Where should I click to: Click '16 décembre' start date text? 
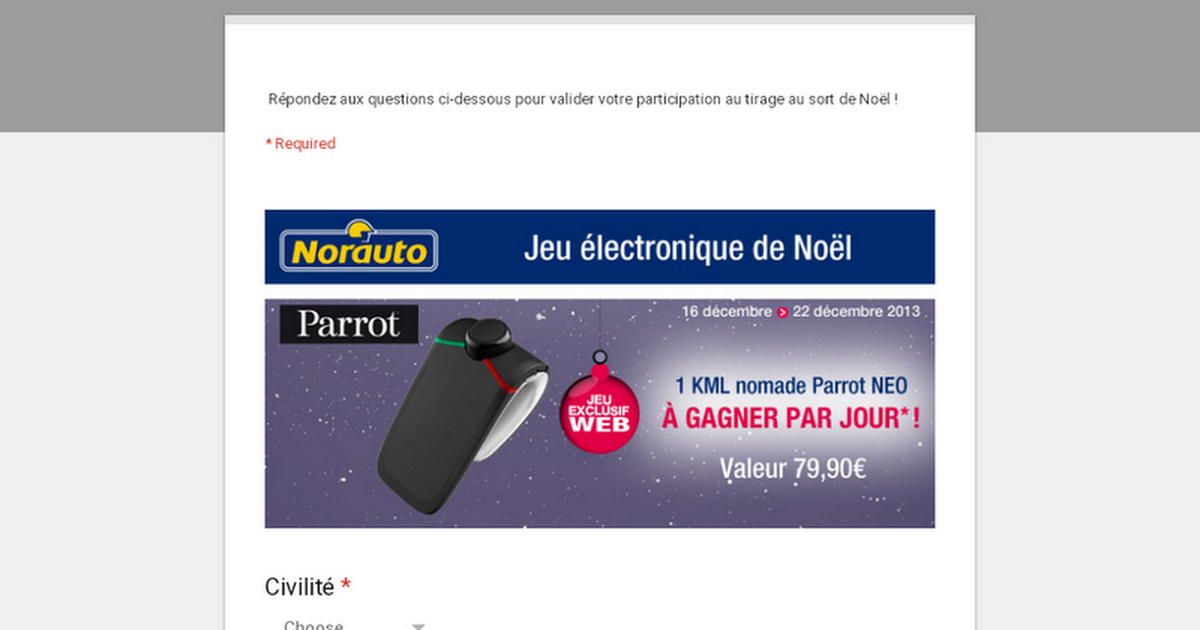coord(727,311)
